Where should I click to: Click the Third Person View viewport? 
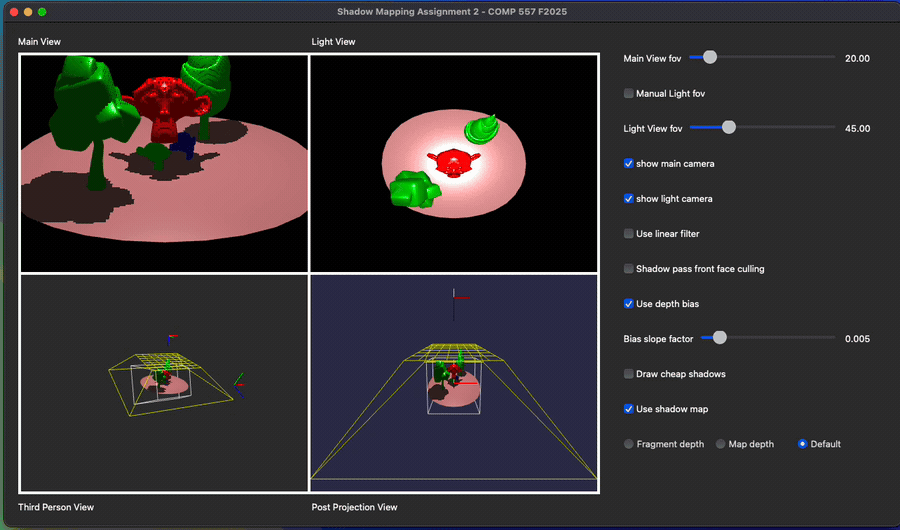[x=164, y=382]
